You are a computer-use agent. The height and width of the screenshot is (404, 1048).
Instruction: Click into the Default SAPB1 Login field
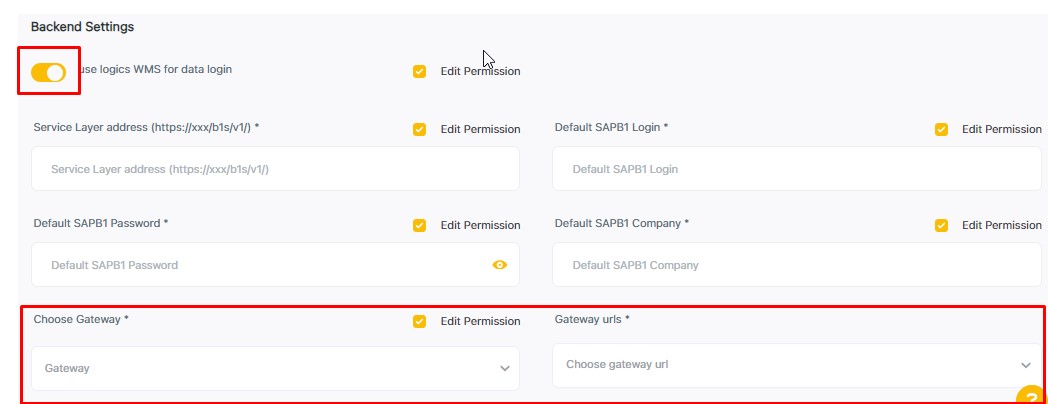pos(797,169)
